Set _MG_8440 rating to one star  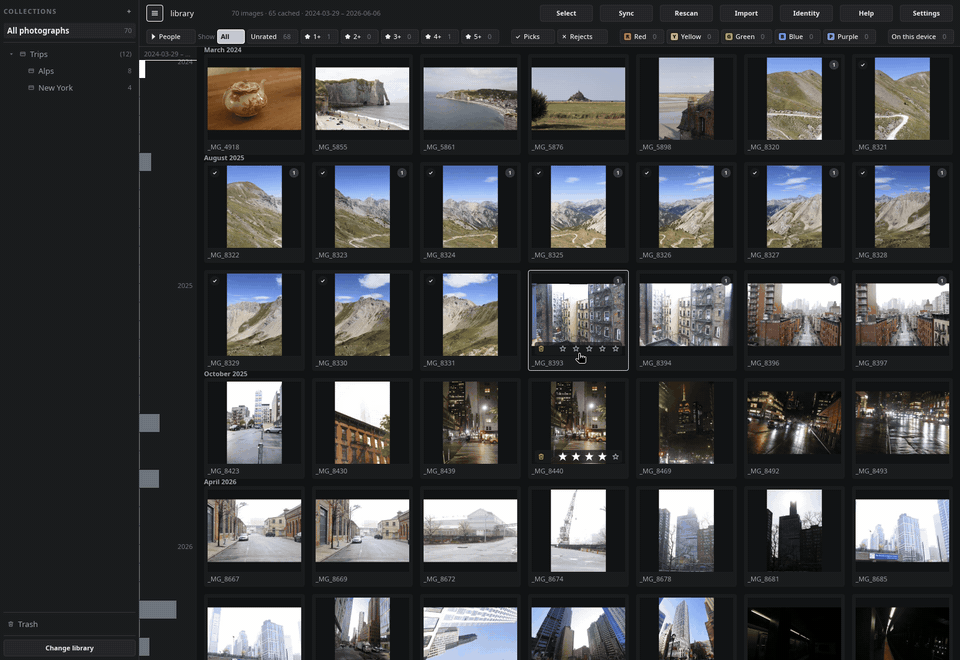pyautogui.click(x=563, y=457)
